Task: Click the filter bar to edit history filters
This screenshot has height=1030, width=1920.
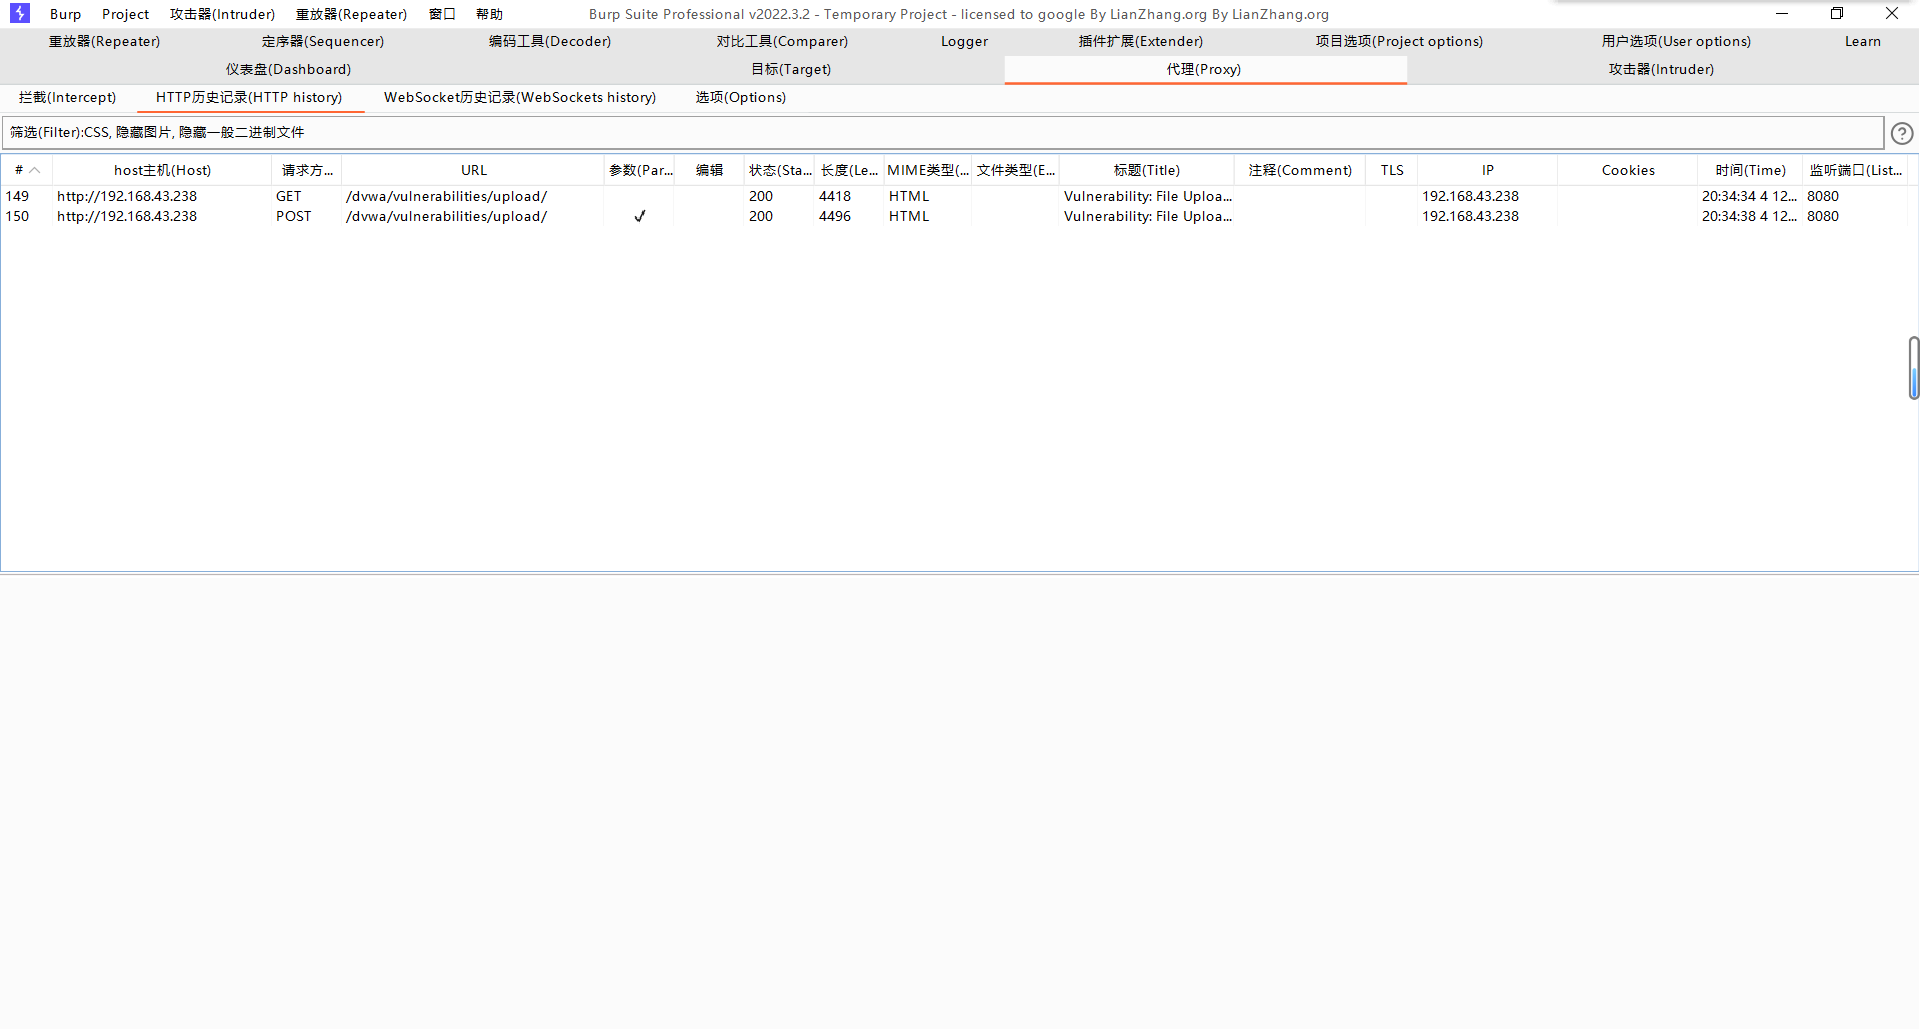Action: click(943, 133)
